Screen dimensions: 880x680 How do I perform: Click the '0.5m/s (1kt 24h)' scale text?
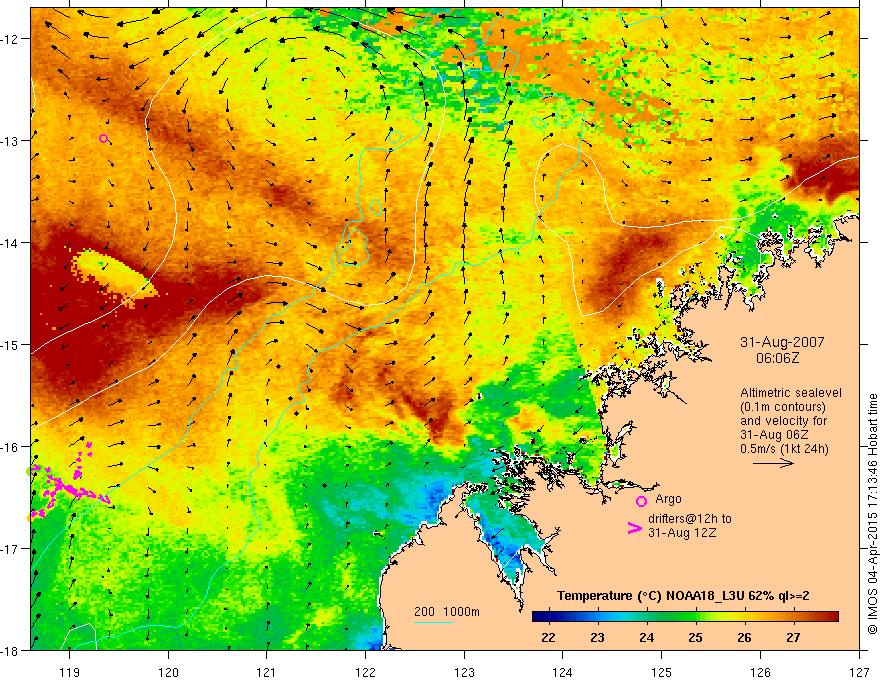coord(784,449)
